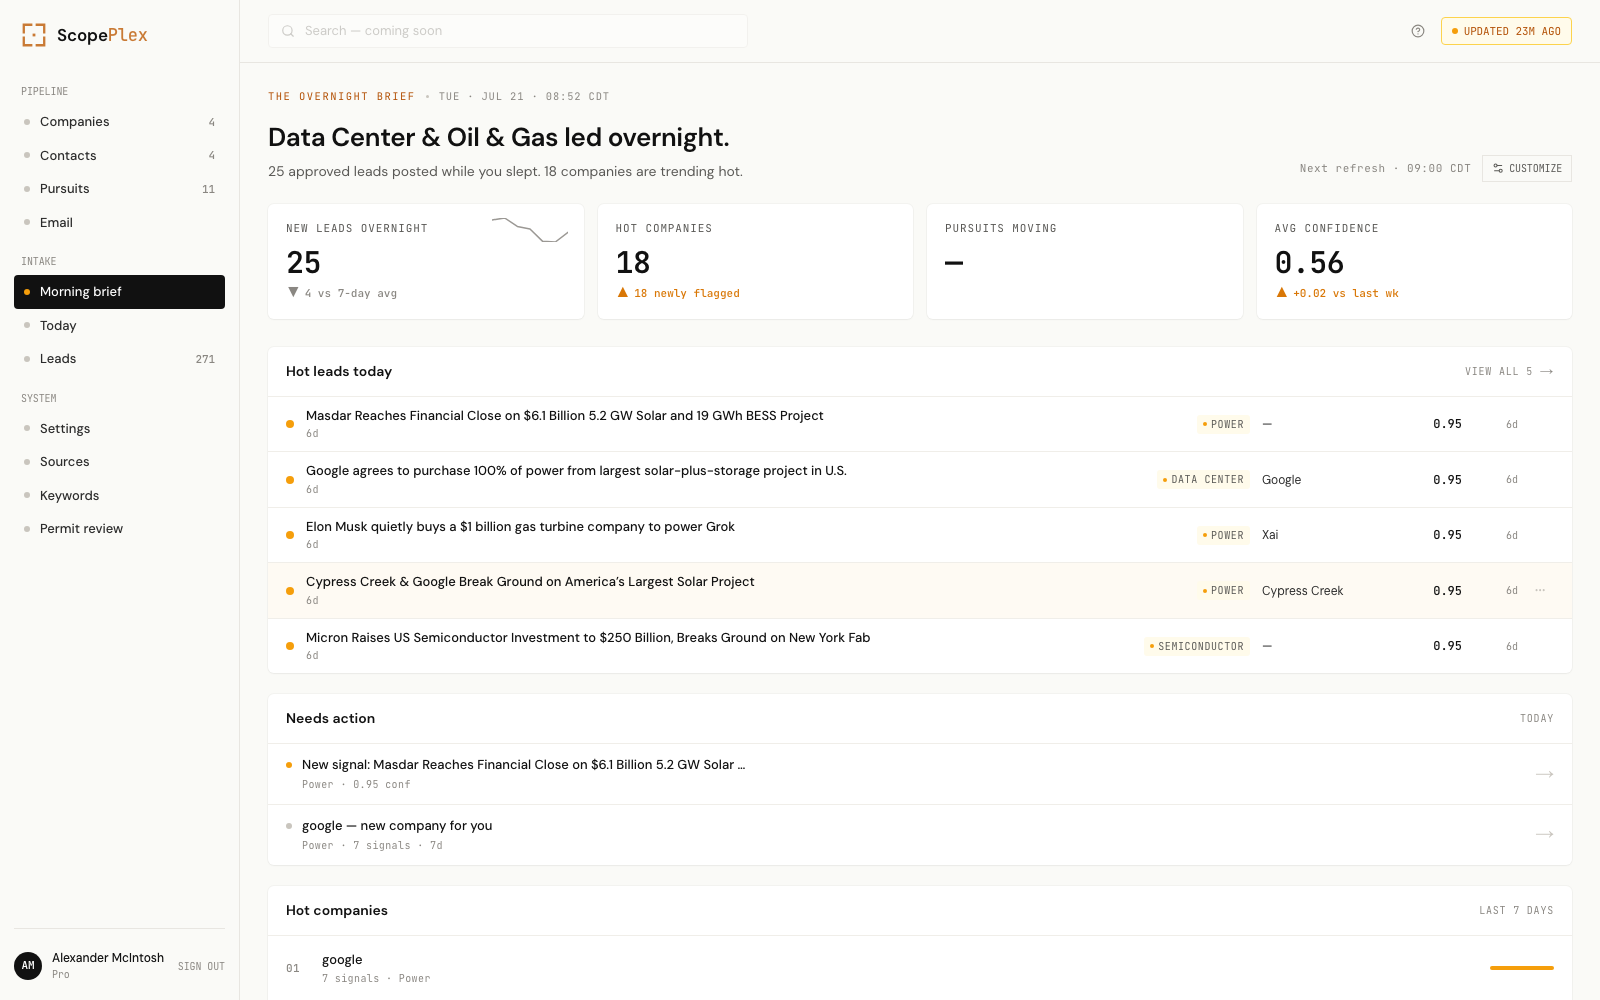
Task: Click the google hot company row
Action: tap(920, 968)
